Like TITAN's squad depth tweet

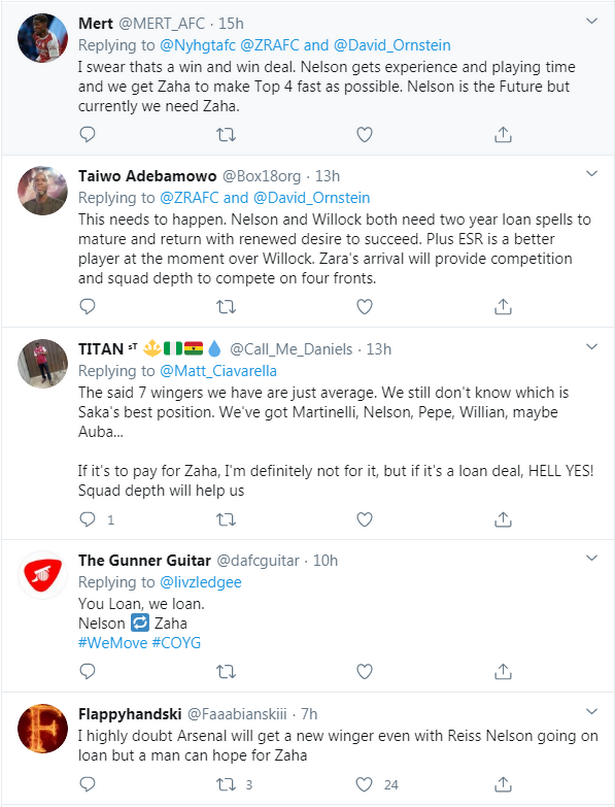point(365,519)
